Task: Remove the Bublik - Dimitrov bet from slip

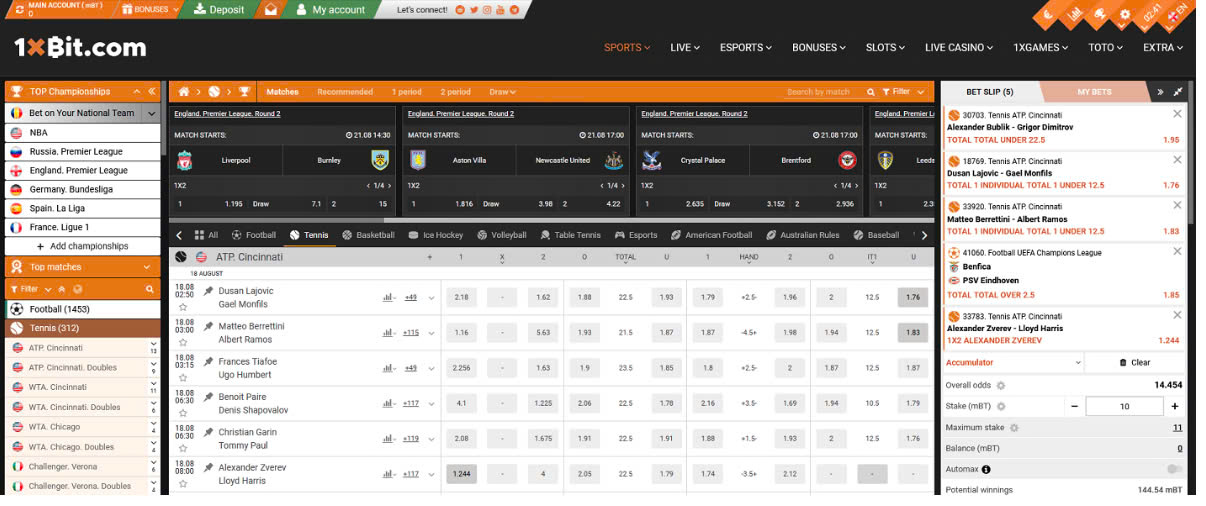Action: click(x=1177, y=115)
